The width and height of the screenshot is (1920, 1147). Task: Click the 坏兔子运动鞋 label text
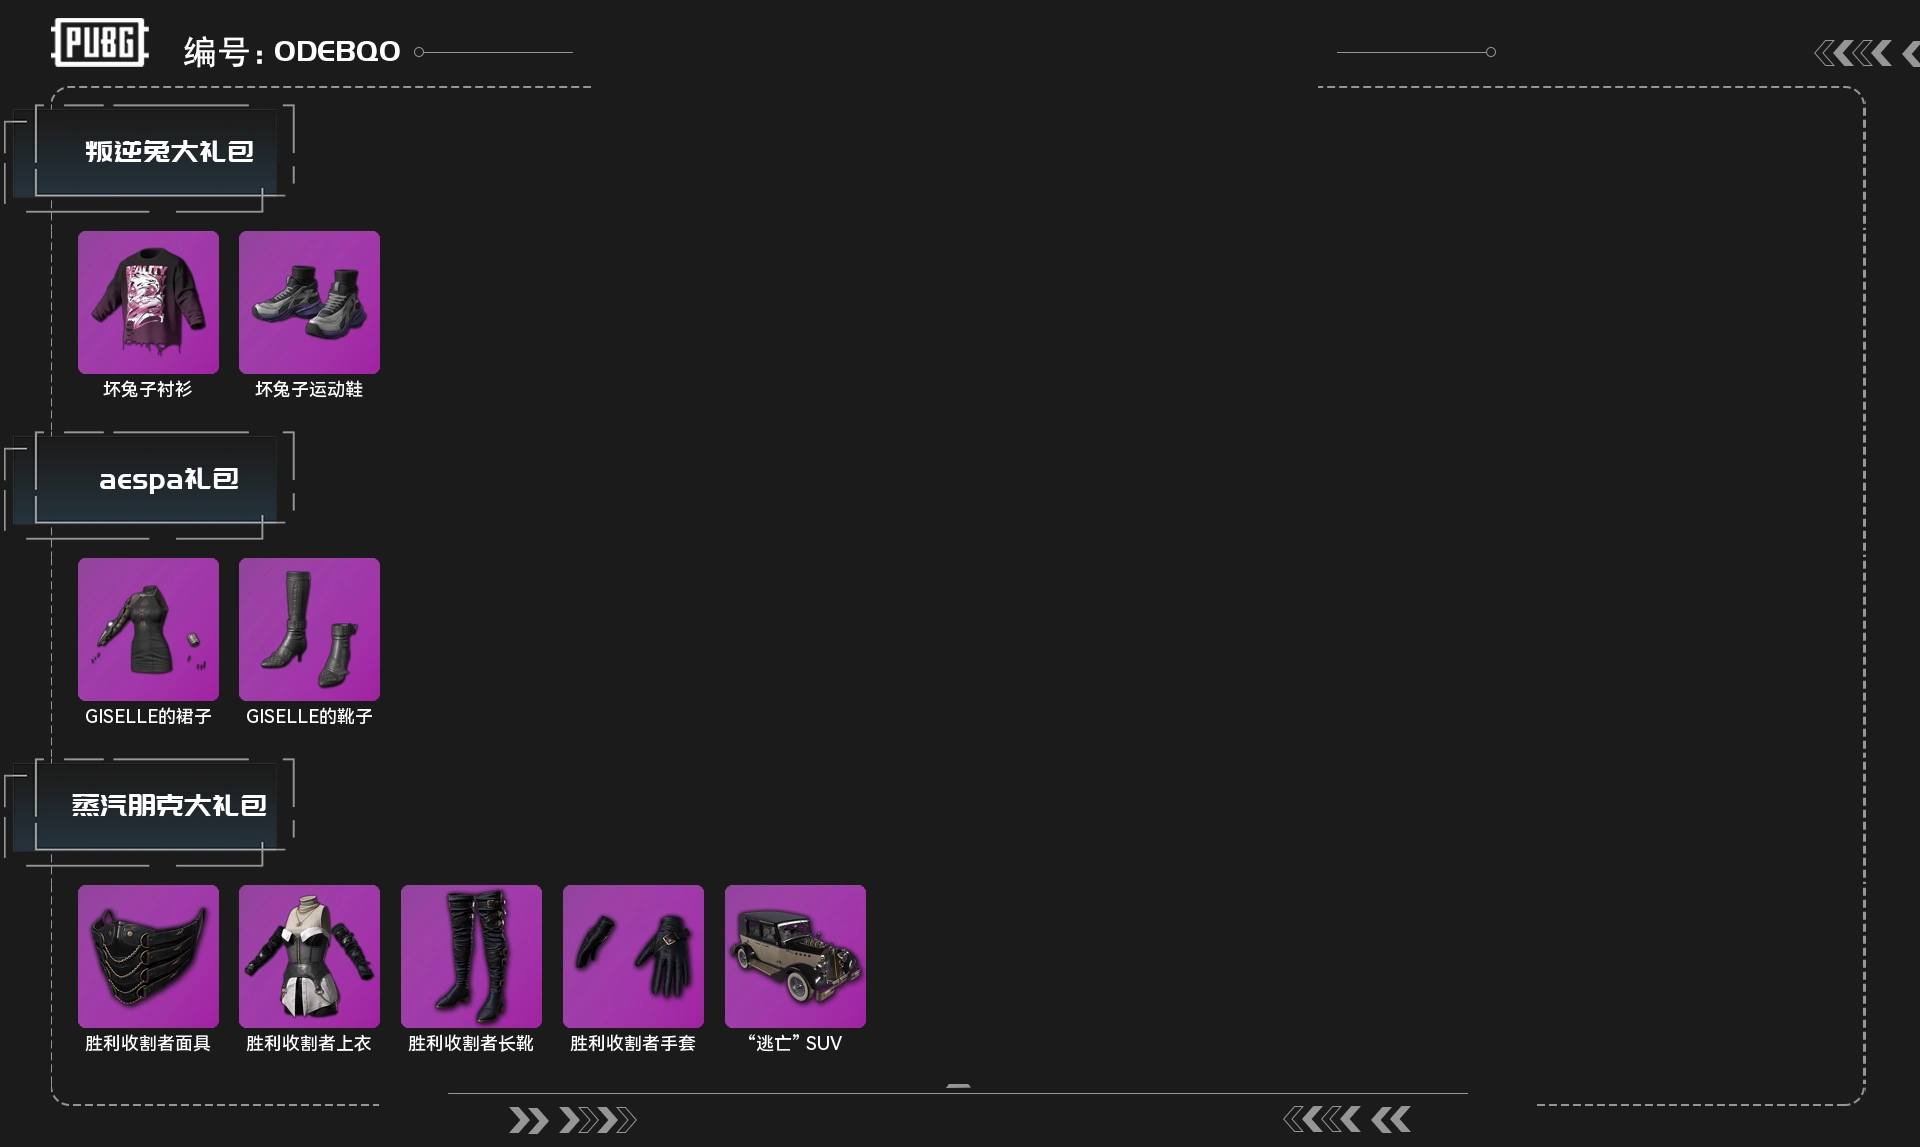coord(309,389)
